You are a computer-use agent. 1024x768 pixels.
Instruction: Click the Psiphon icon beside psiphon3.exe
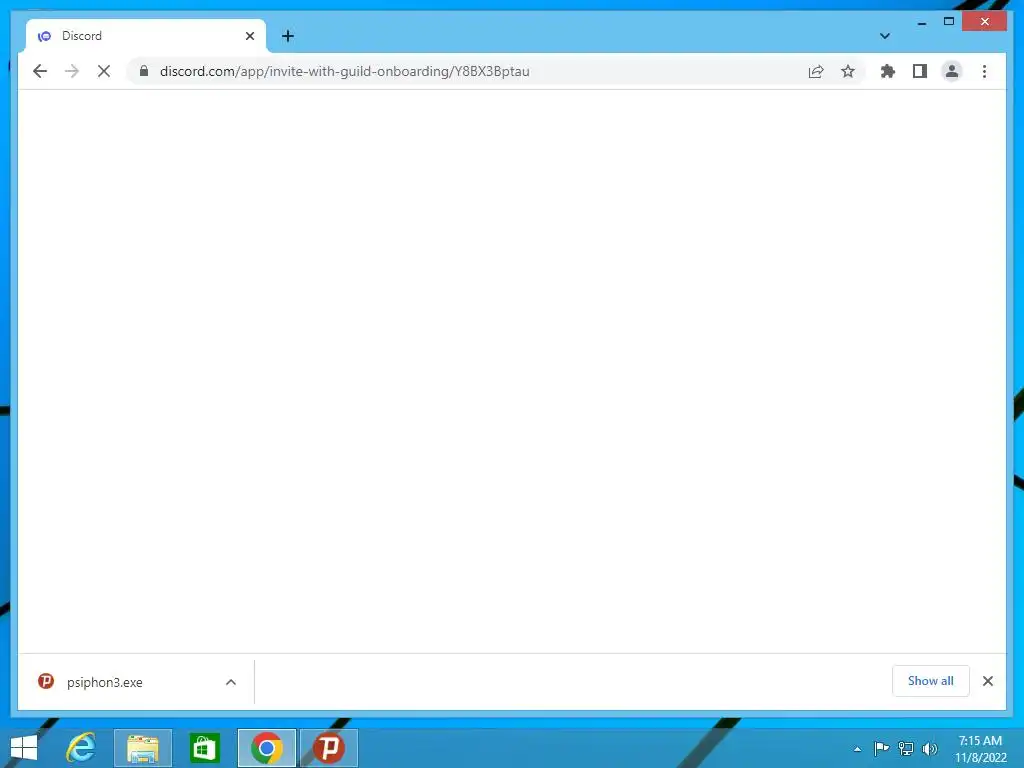point(46,681)
